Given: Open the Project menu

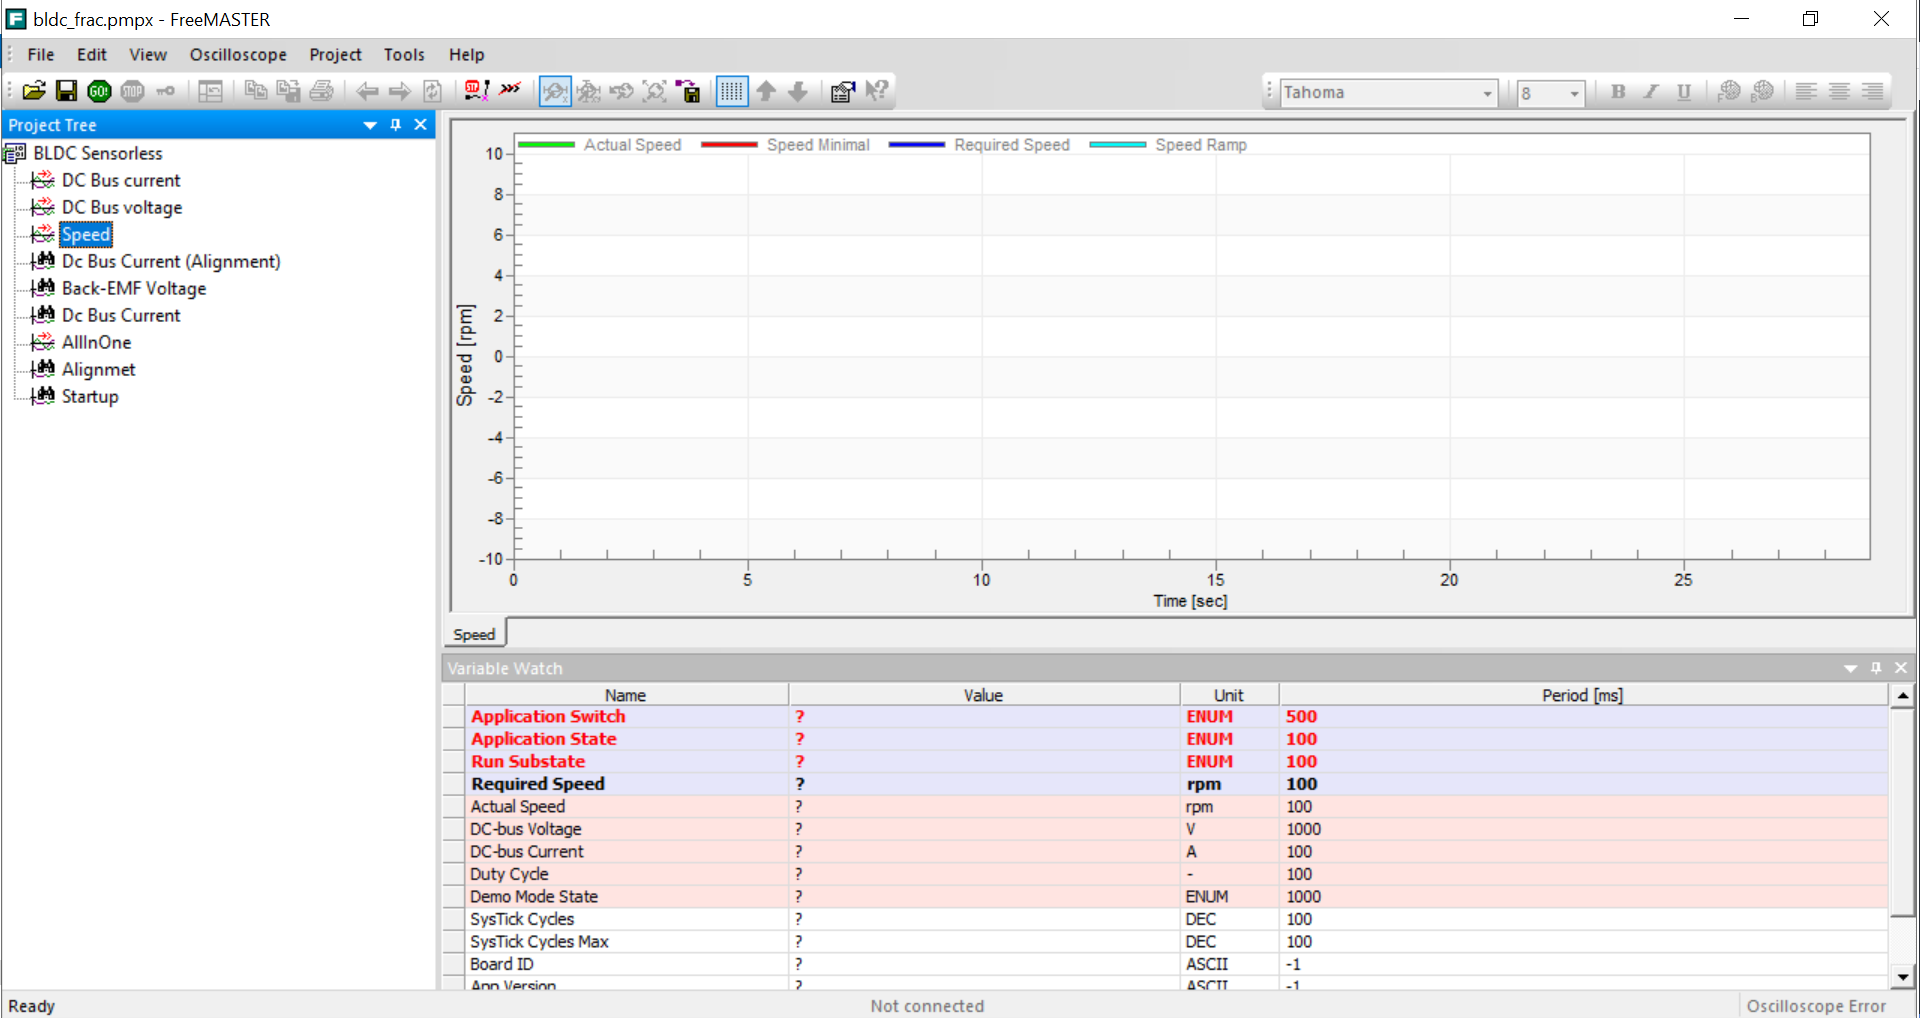Looking at the screenshot, I should click(335, 55).
